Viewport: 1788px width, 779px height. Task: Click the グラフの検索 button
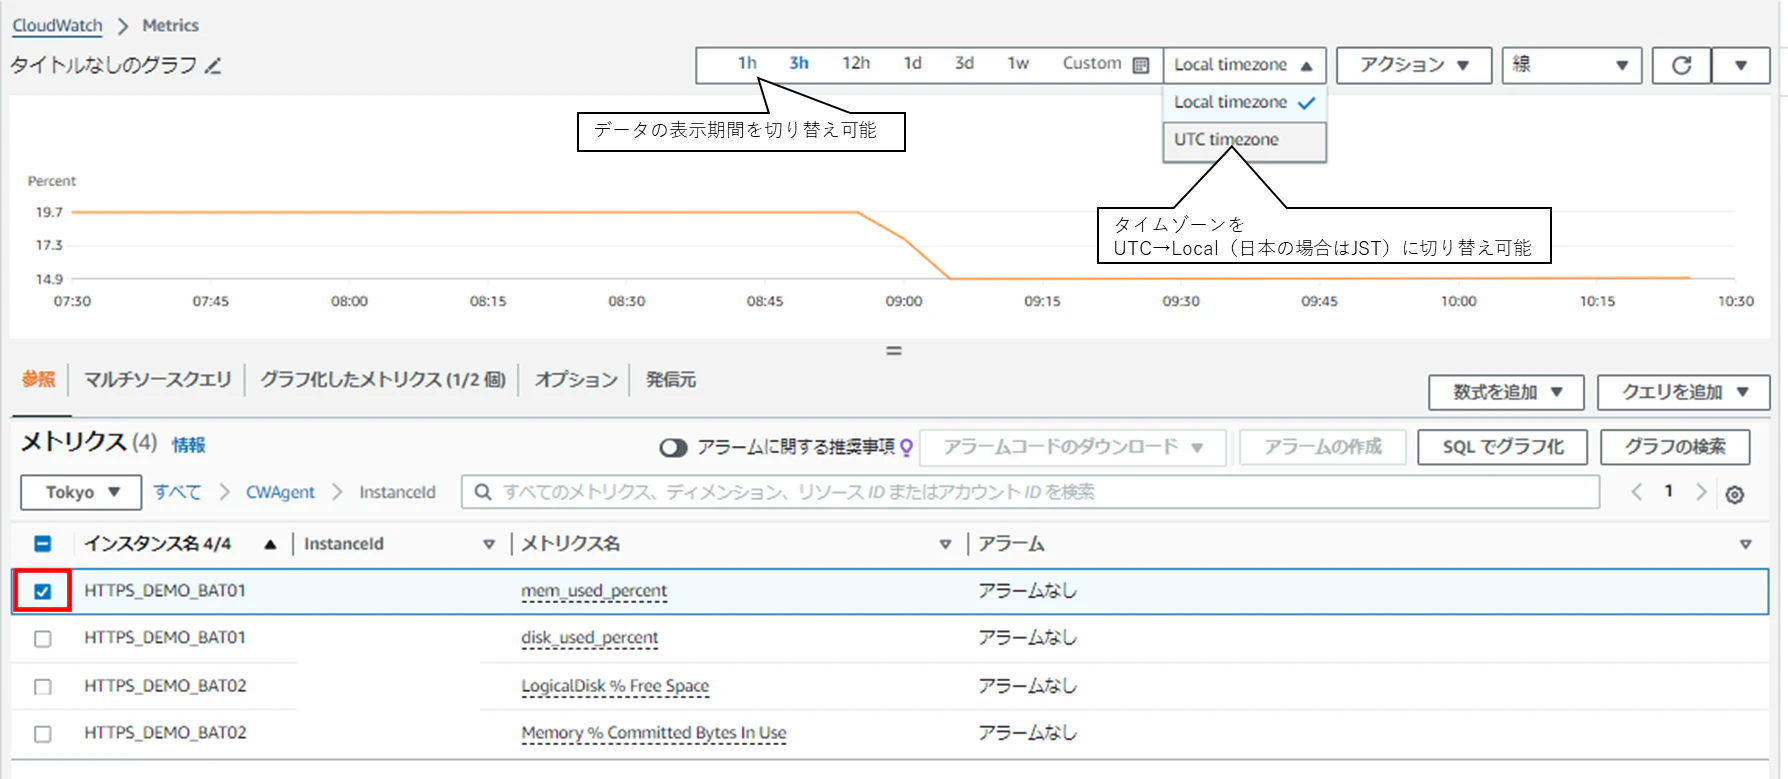(x=1675, y=447)
